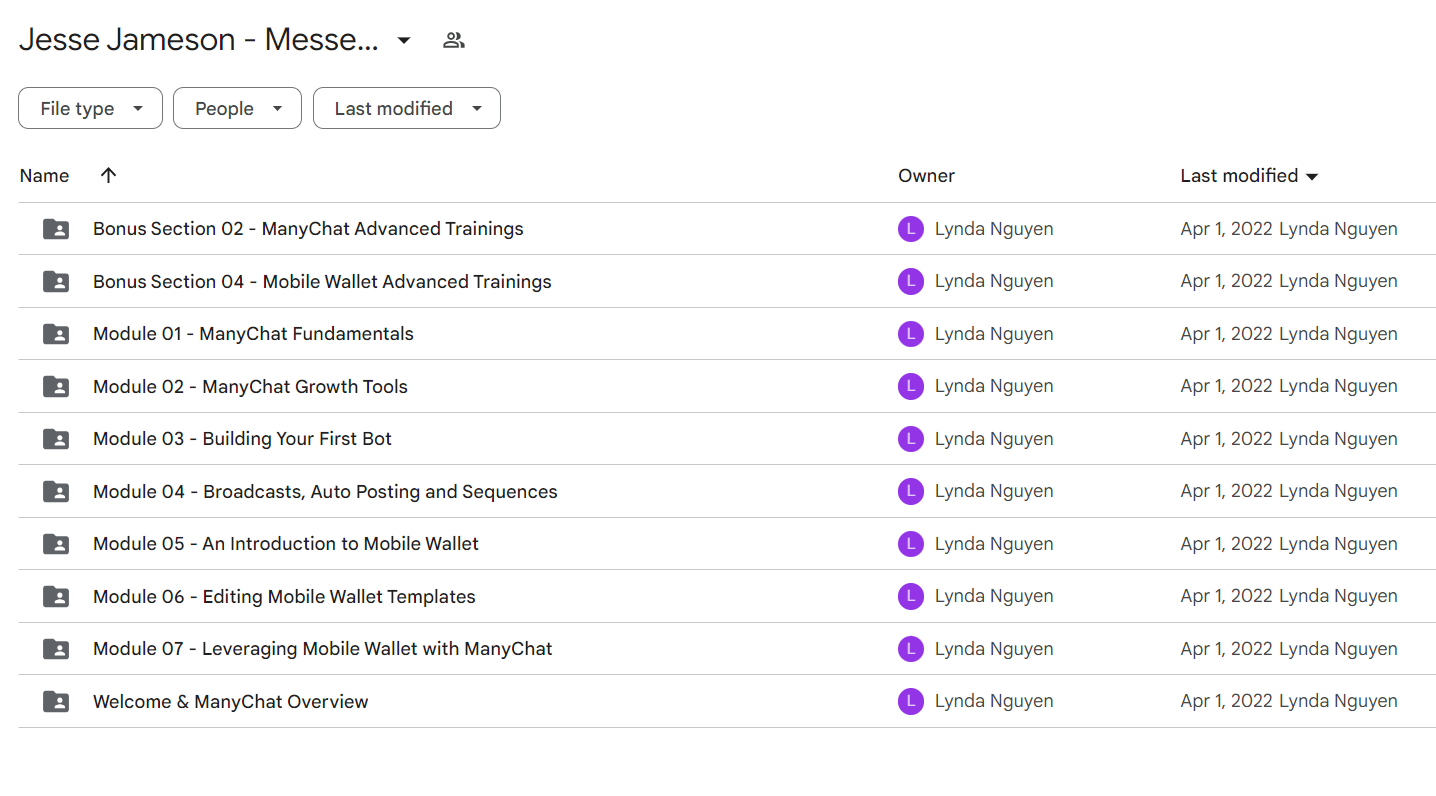Click owner avatar in Module 06 row
This screenshot has height=796, width=1436.
tap(911, 597)
